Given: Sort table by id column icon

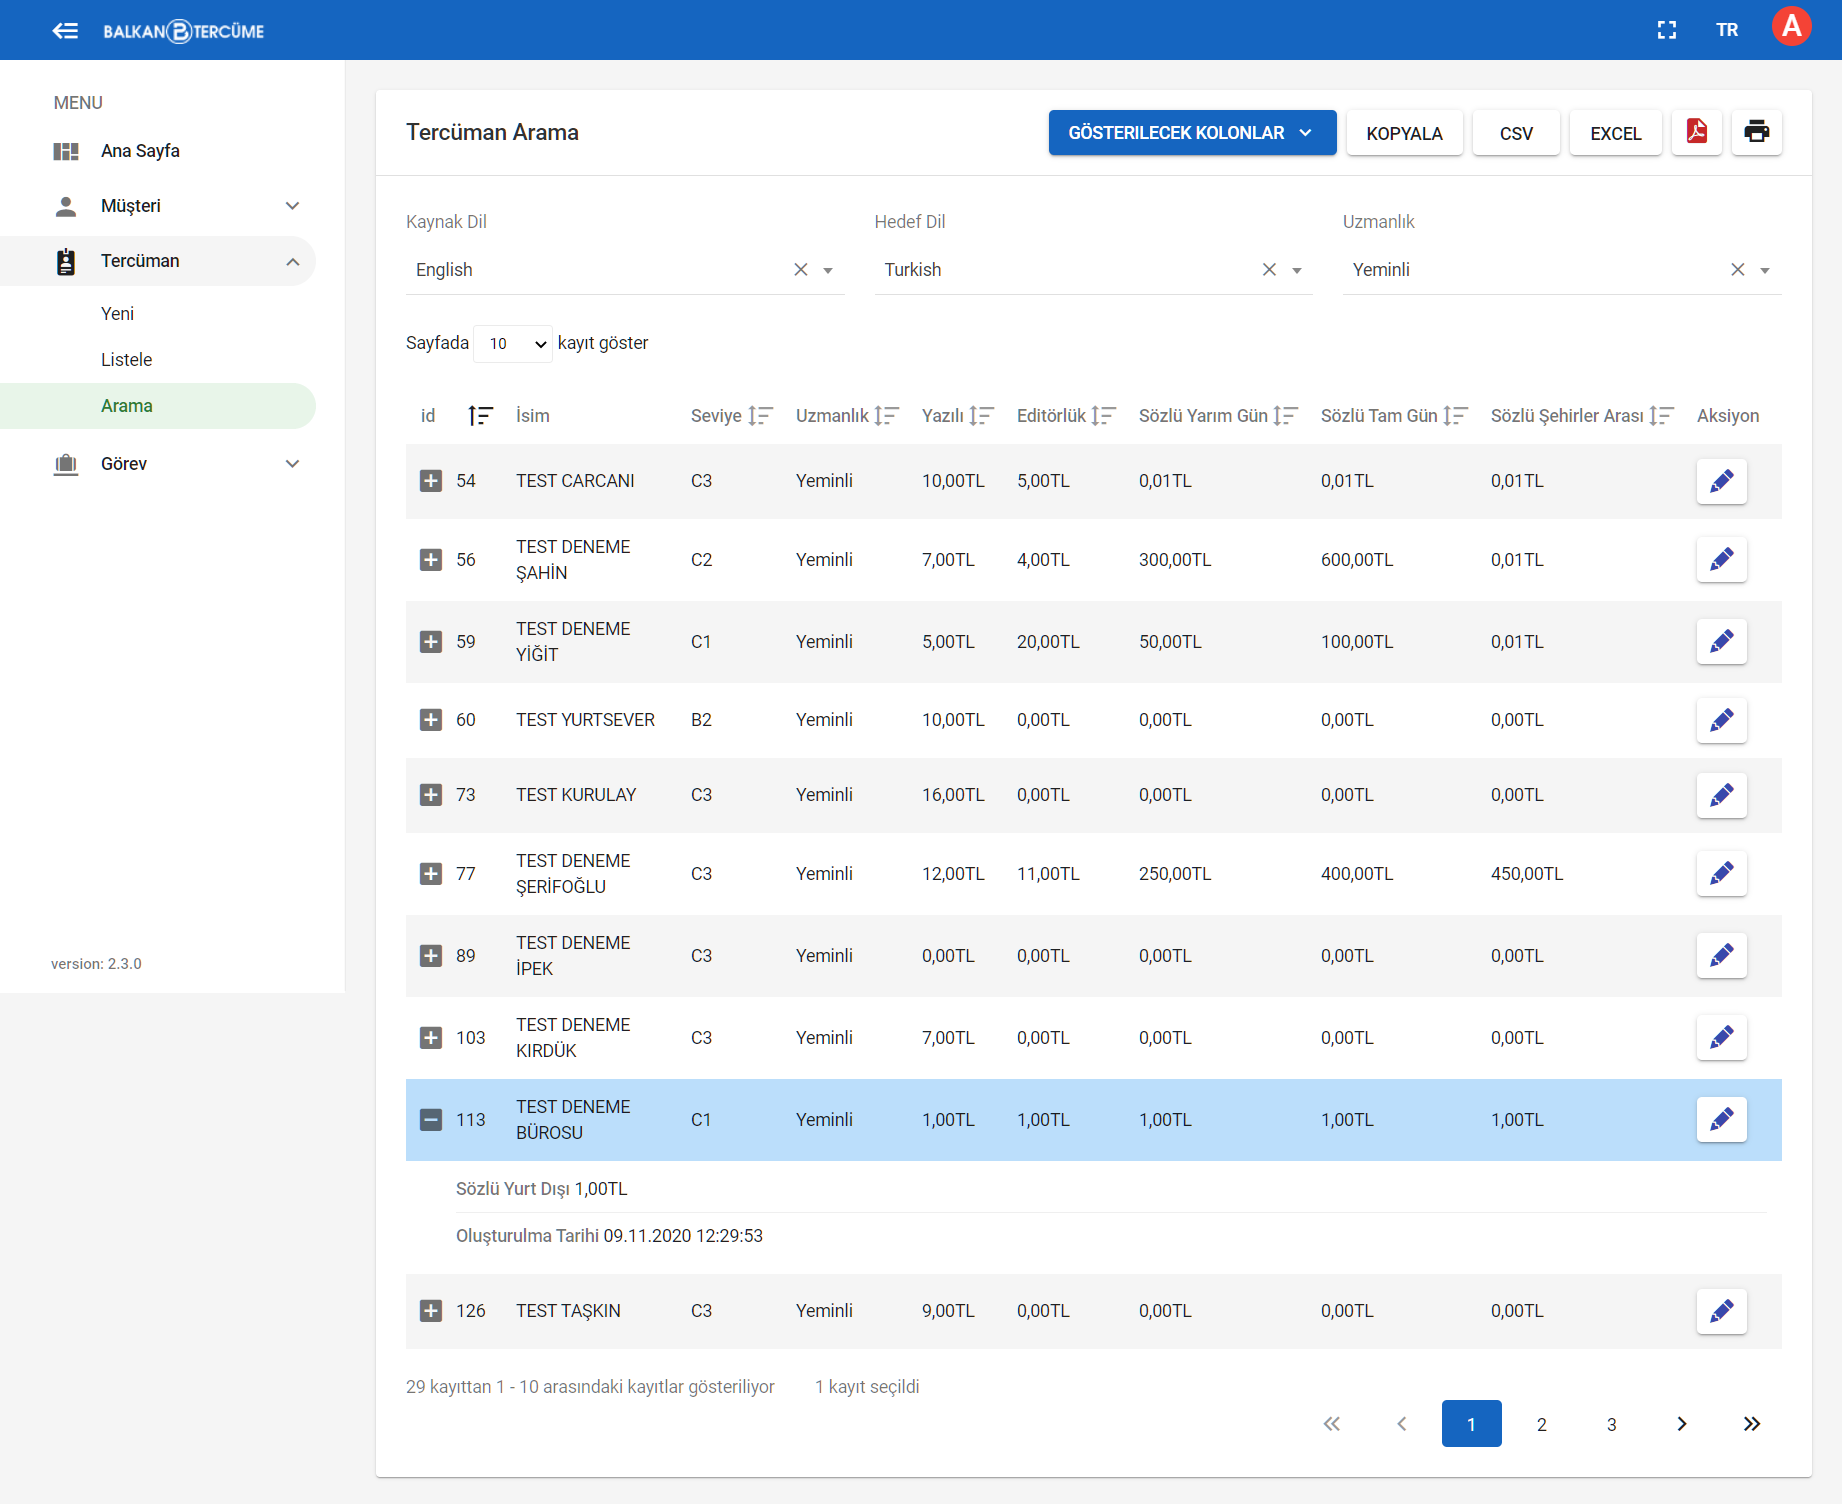Looking at the screenshot, I should coord(480,416).
